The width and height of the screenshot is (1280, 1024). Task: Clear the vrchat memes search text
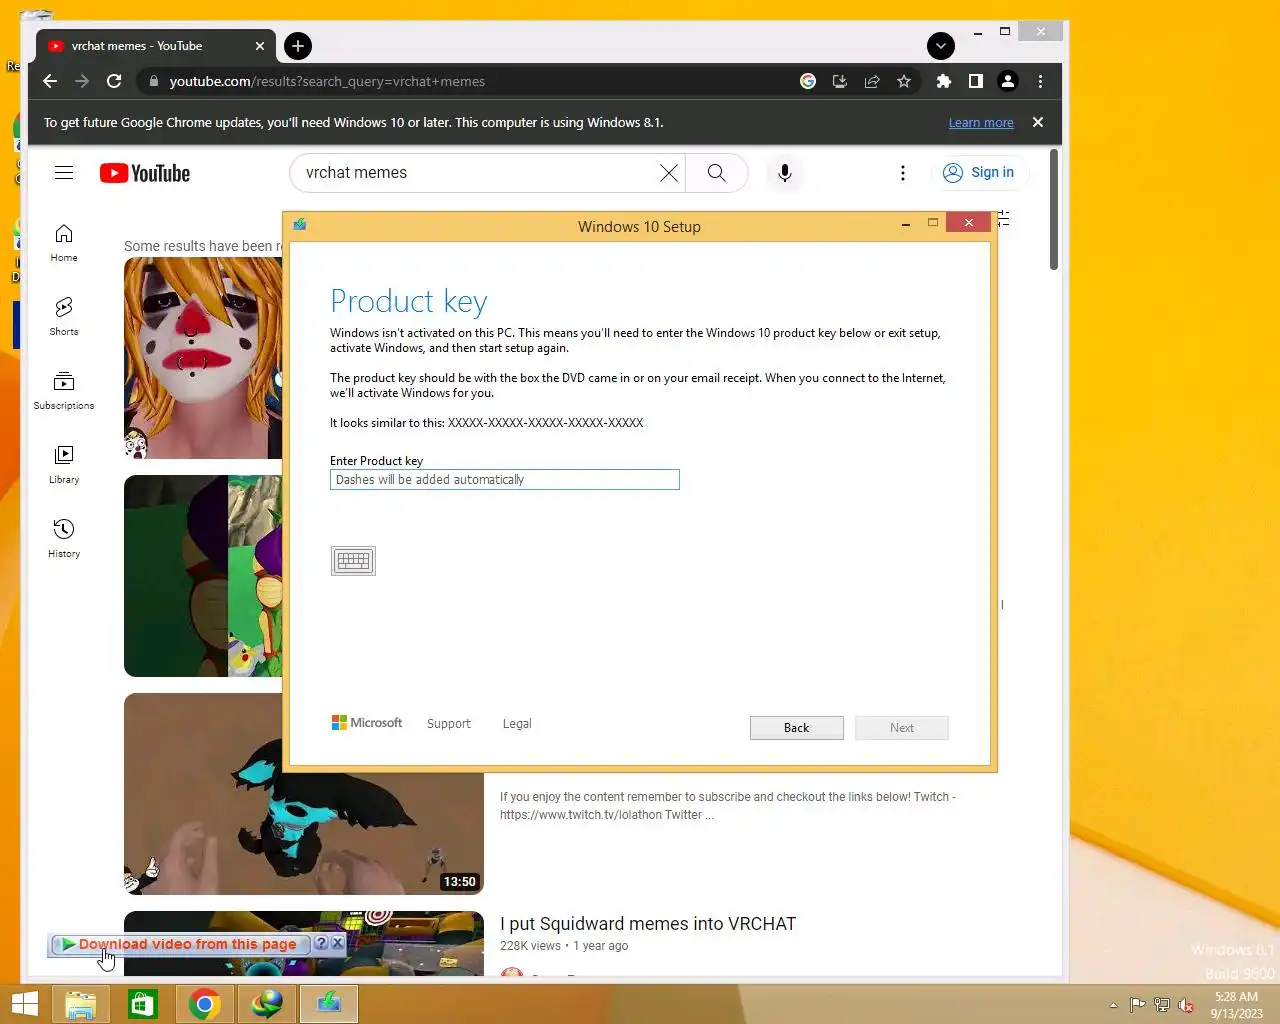[669, 173]
